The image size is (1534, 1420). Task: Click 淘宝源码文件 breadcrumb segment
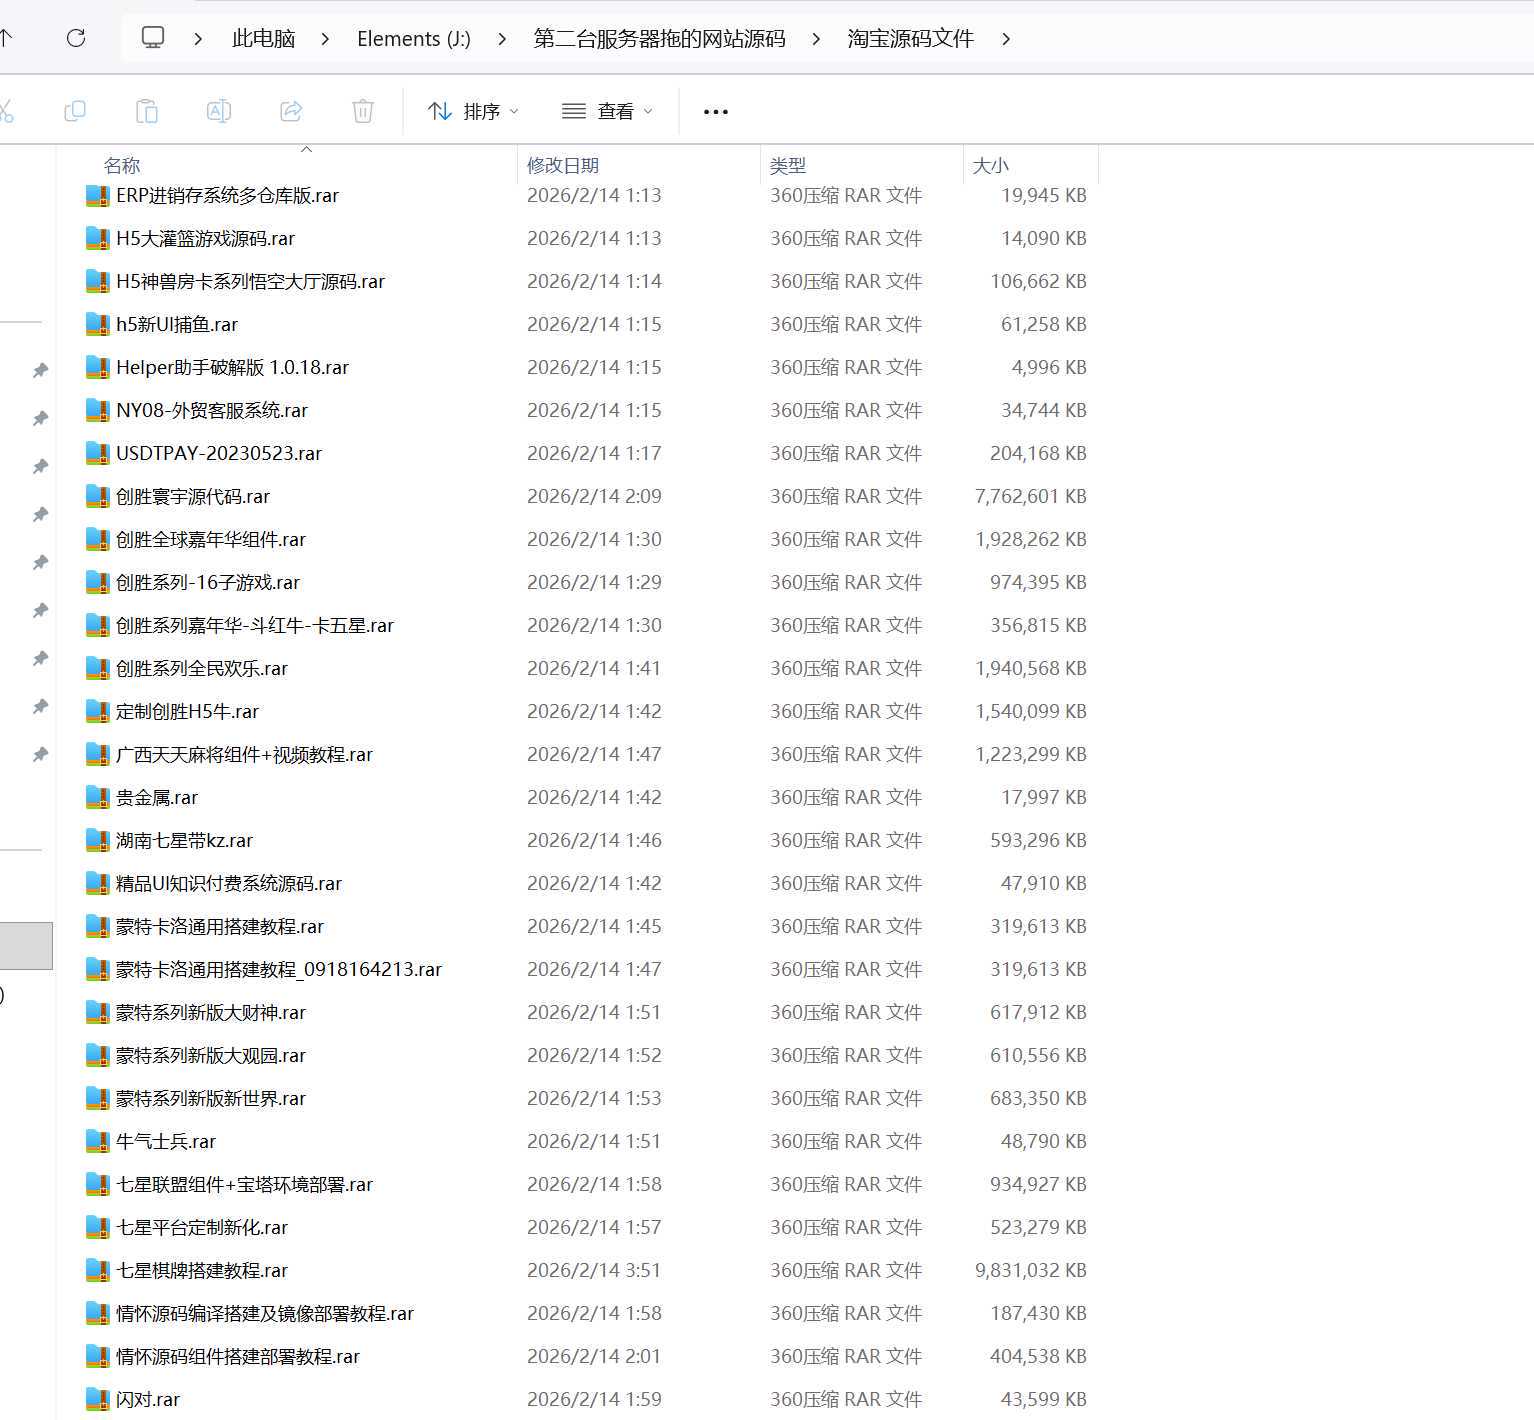click(910, 39)
